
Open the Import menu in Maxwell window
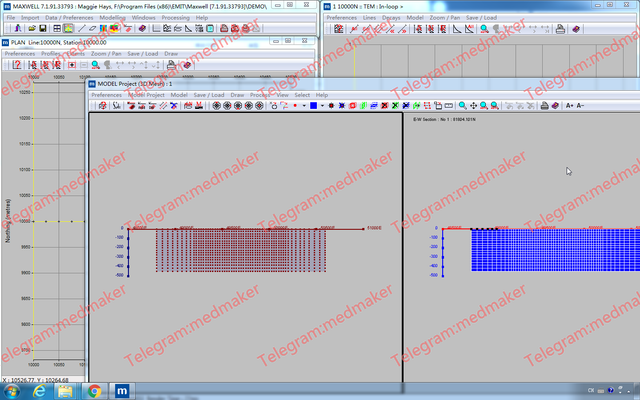[30, 18]
